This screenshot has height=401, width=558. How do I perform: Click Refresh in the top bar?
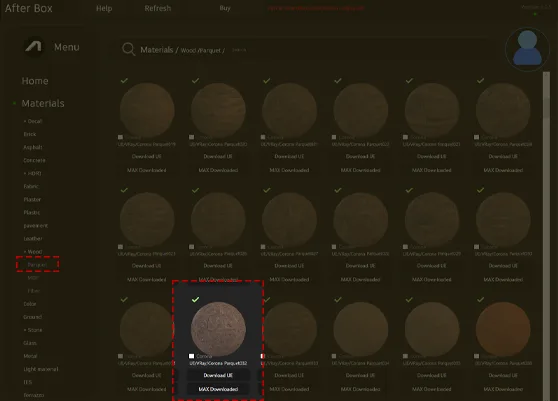pyautogui.click(x=158, y=8)
